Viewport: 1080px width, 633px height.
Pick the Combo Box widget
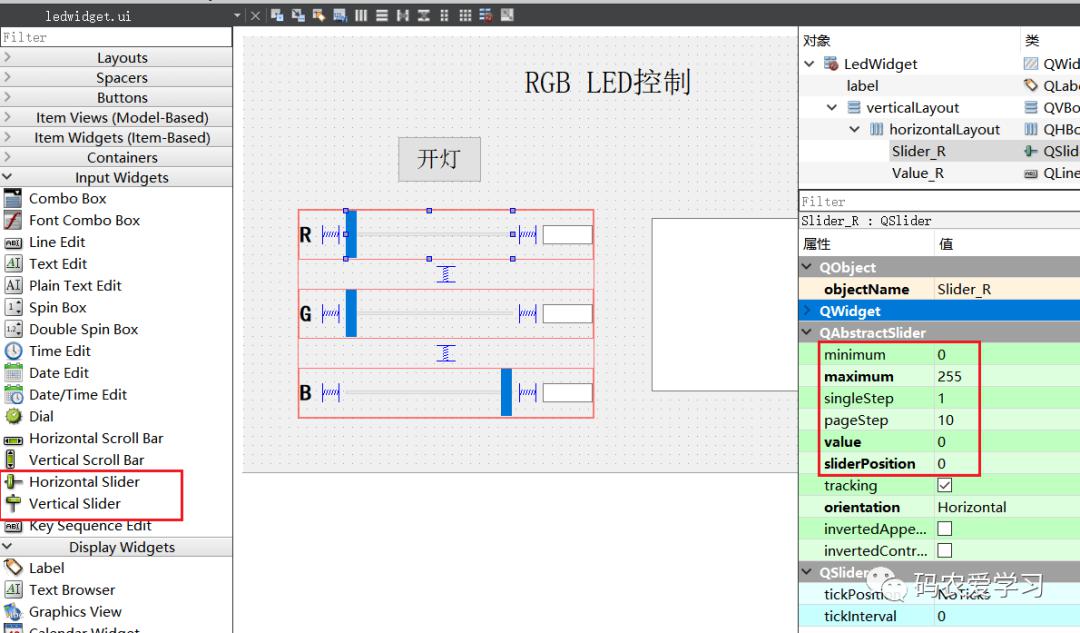click(x=68, y=198)
